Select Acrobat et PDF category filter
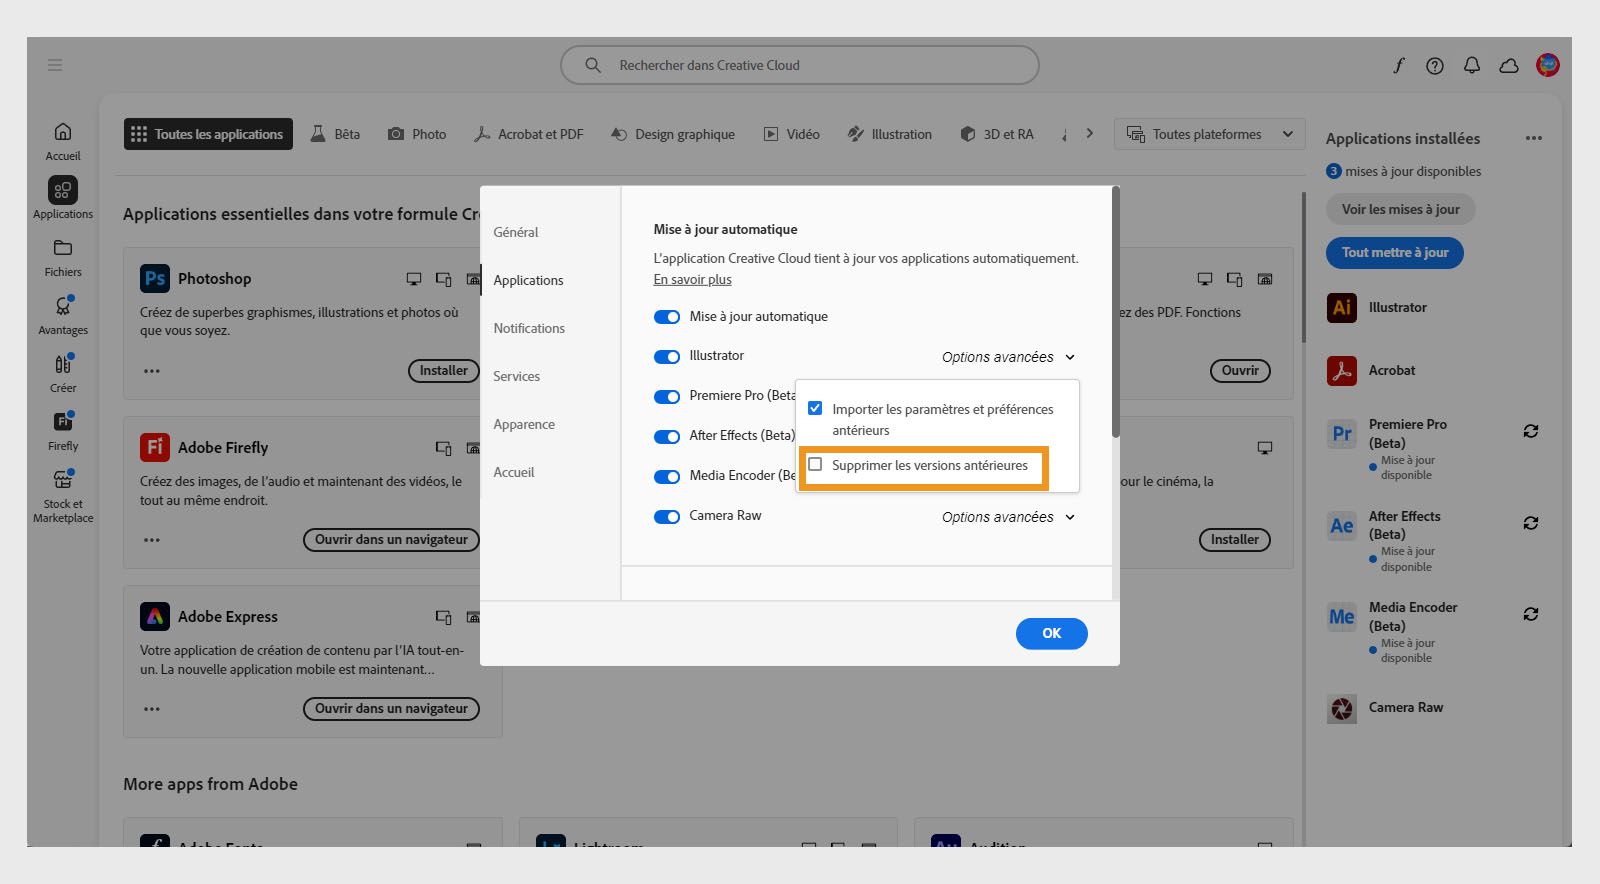Viewport: 1600px width, 884px height. tap(528, 134)
